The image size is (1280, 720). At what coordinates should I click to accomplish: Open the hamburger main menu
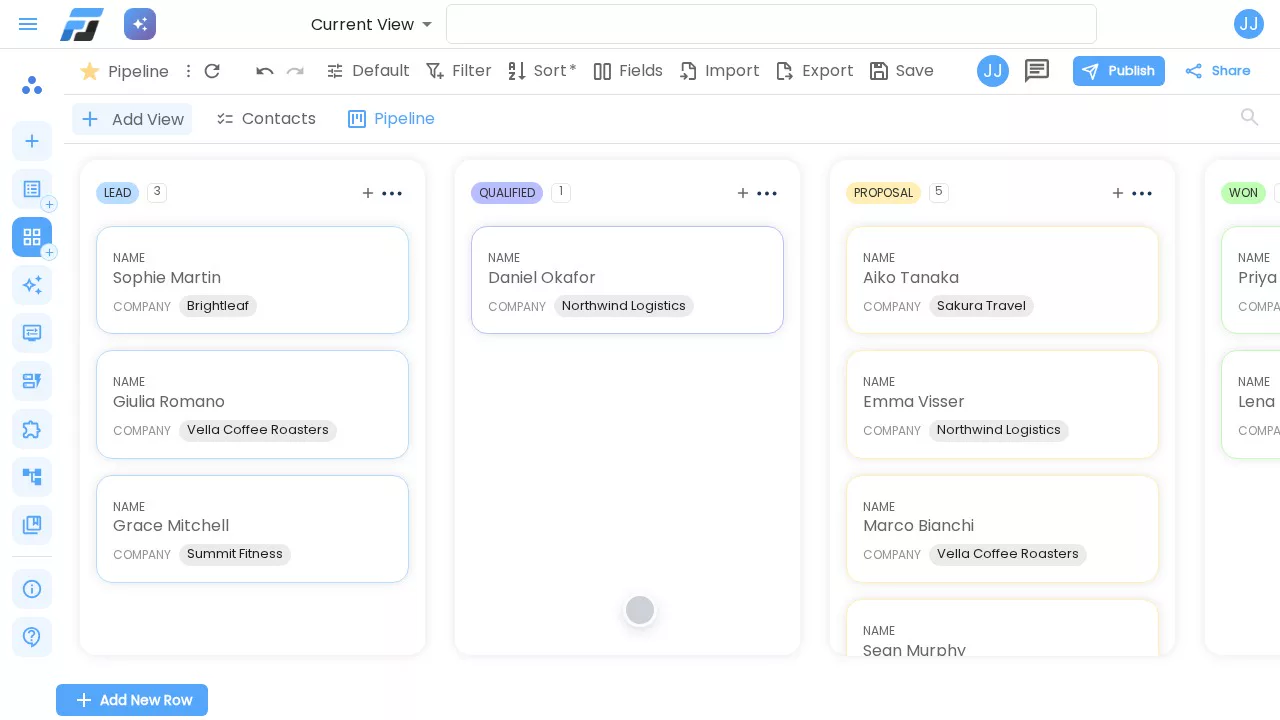pos(28,24)
